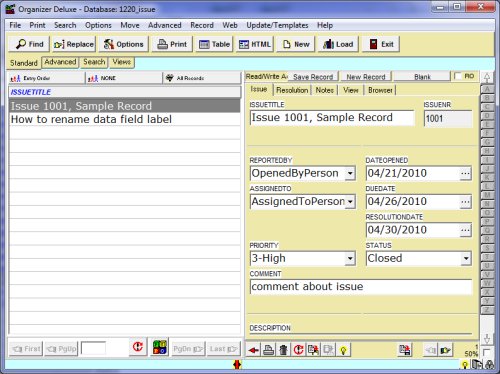
Task: Open the Entry Order sort selector
Action: point(46,78)
